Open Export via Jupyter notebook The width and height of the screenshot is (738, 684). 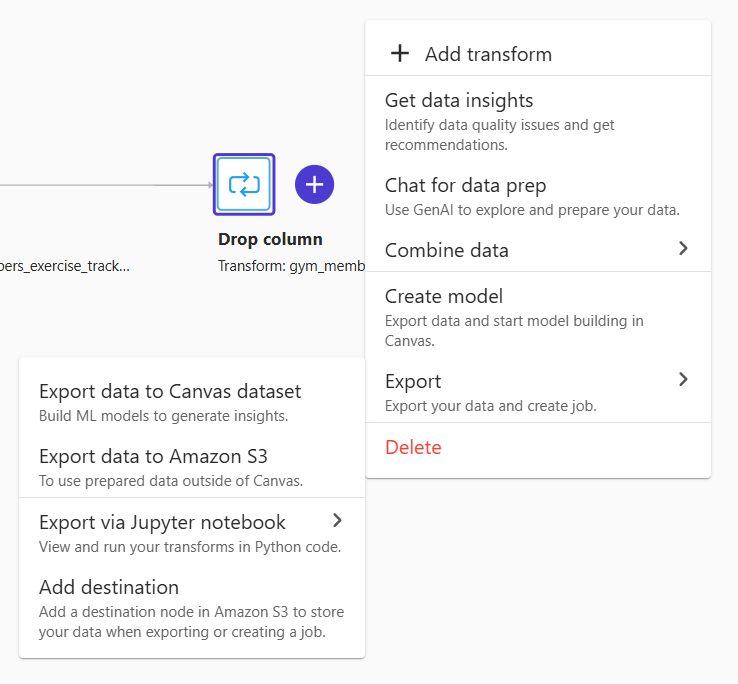[x=192, y=533]
